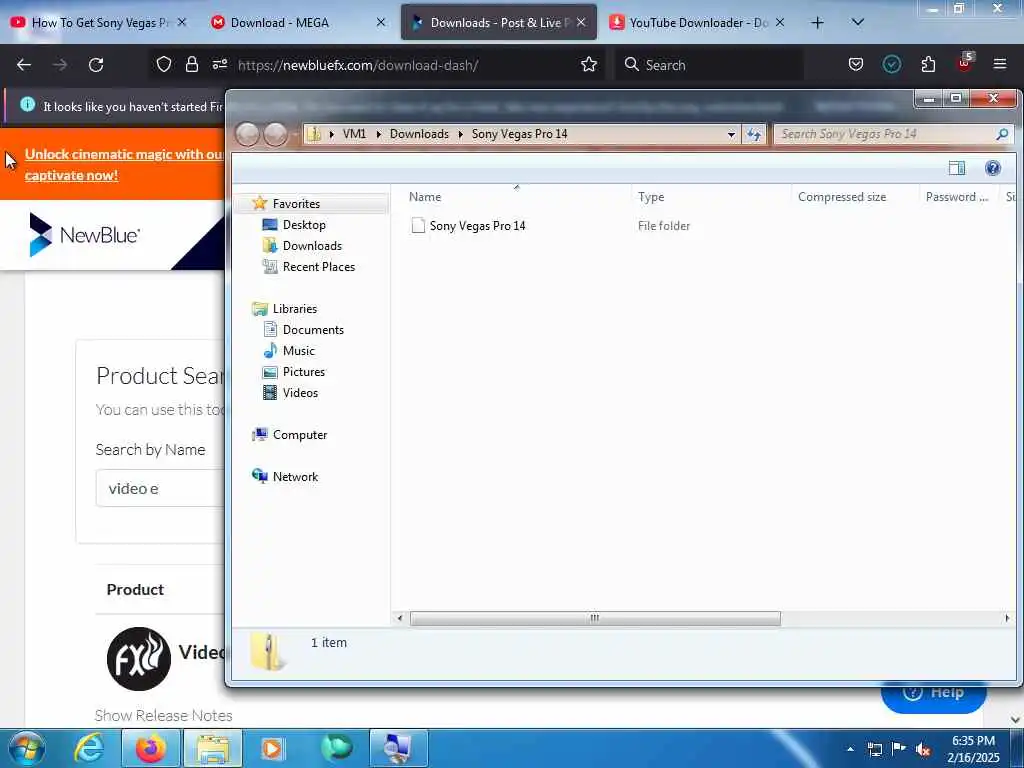Open Downloads in navigation pane
Screen dimensions: 1024x768
tap(312, 246)
